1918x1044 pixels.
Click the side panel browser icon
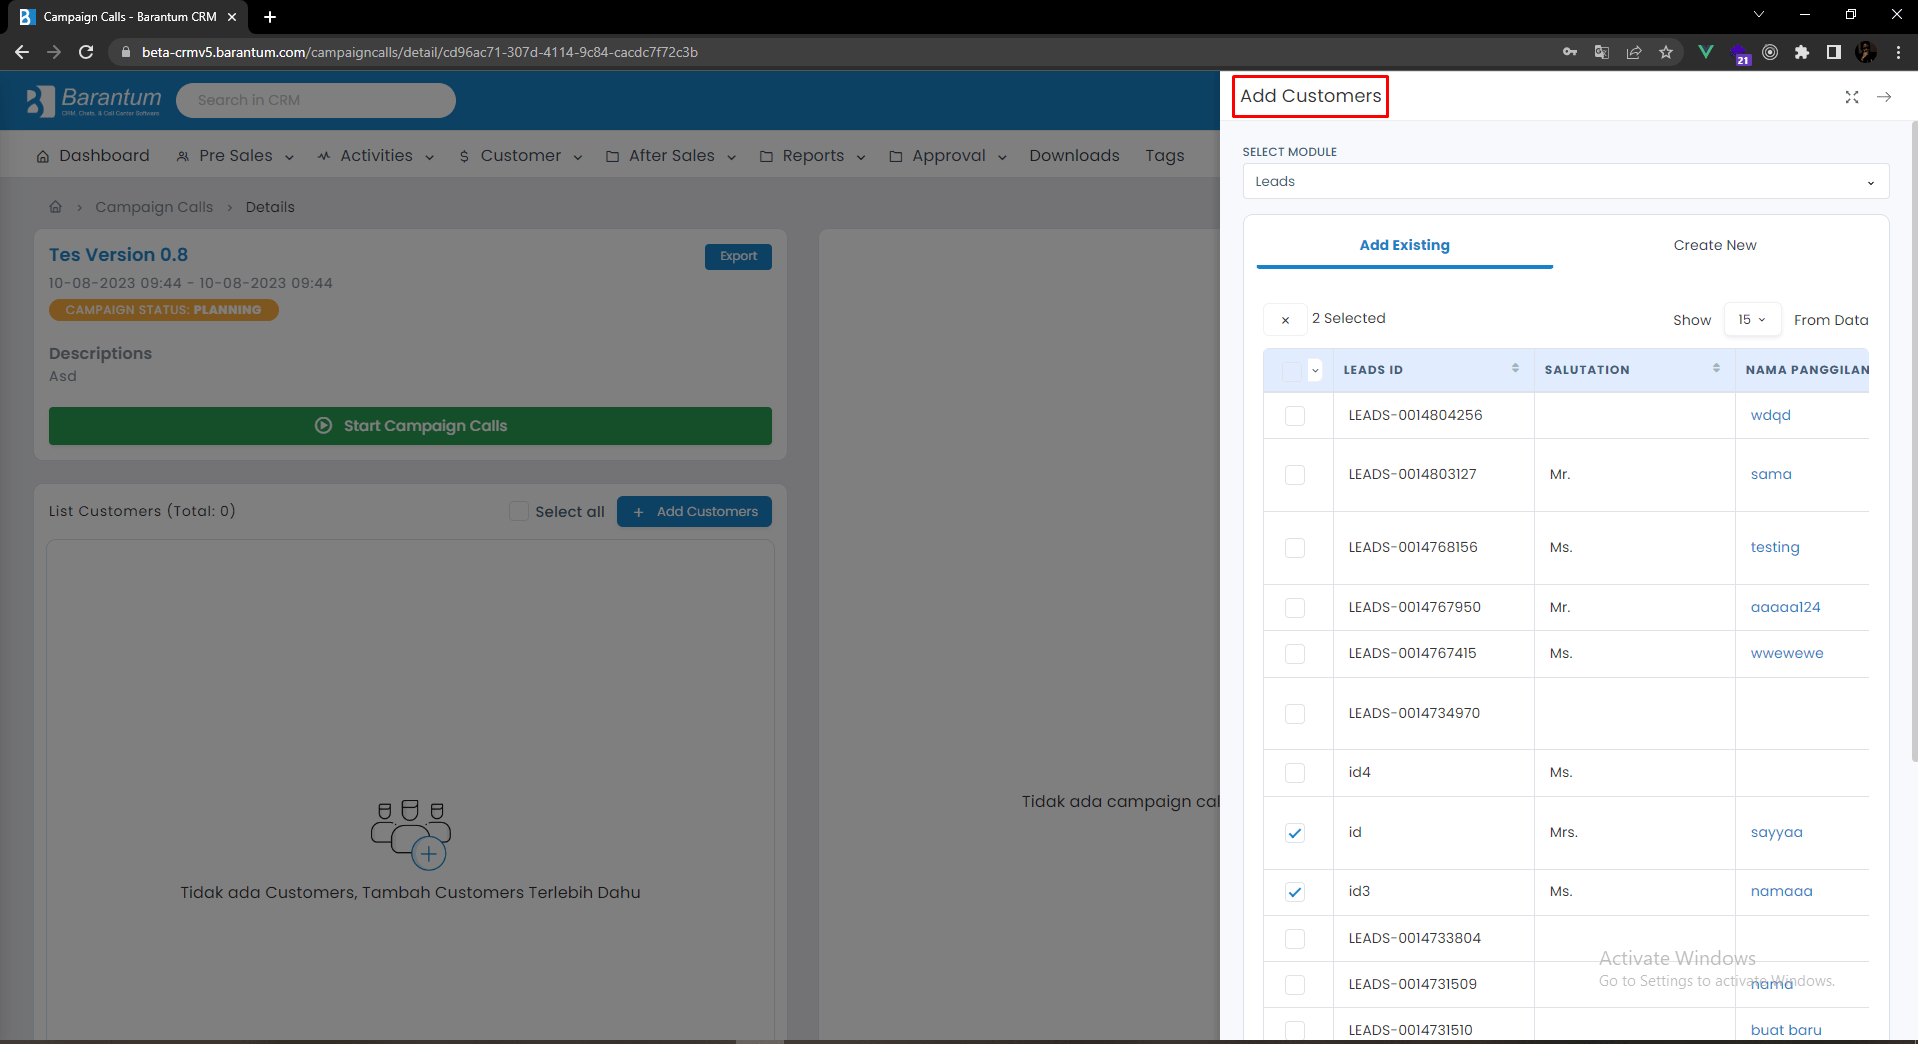tap(1834, 52)
